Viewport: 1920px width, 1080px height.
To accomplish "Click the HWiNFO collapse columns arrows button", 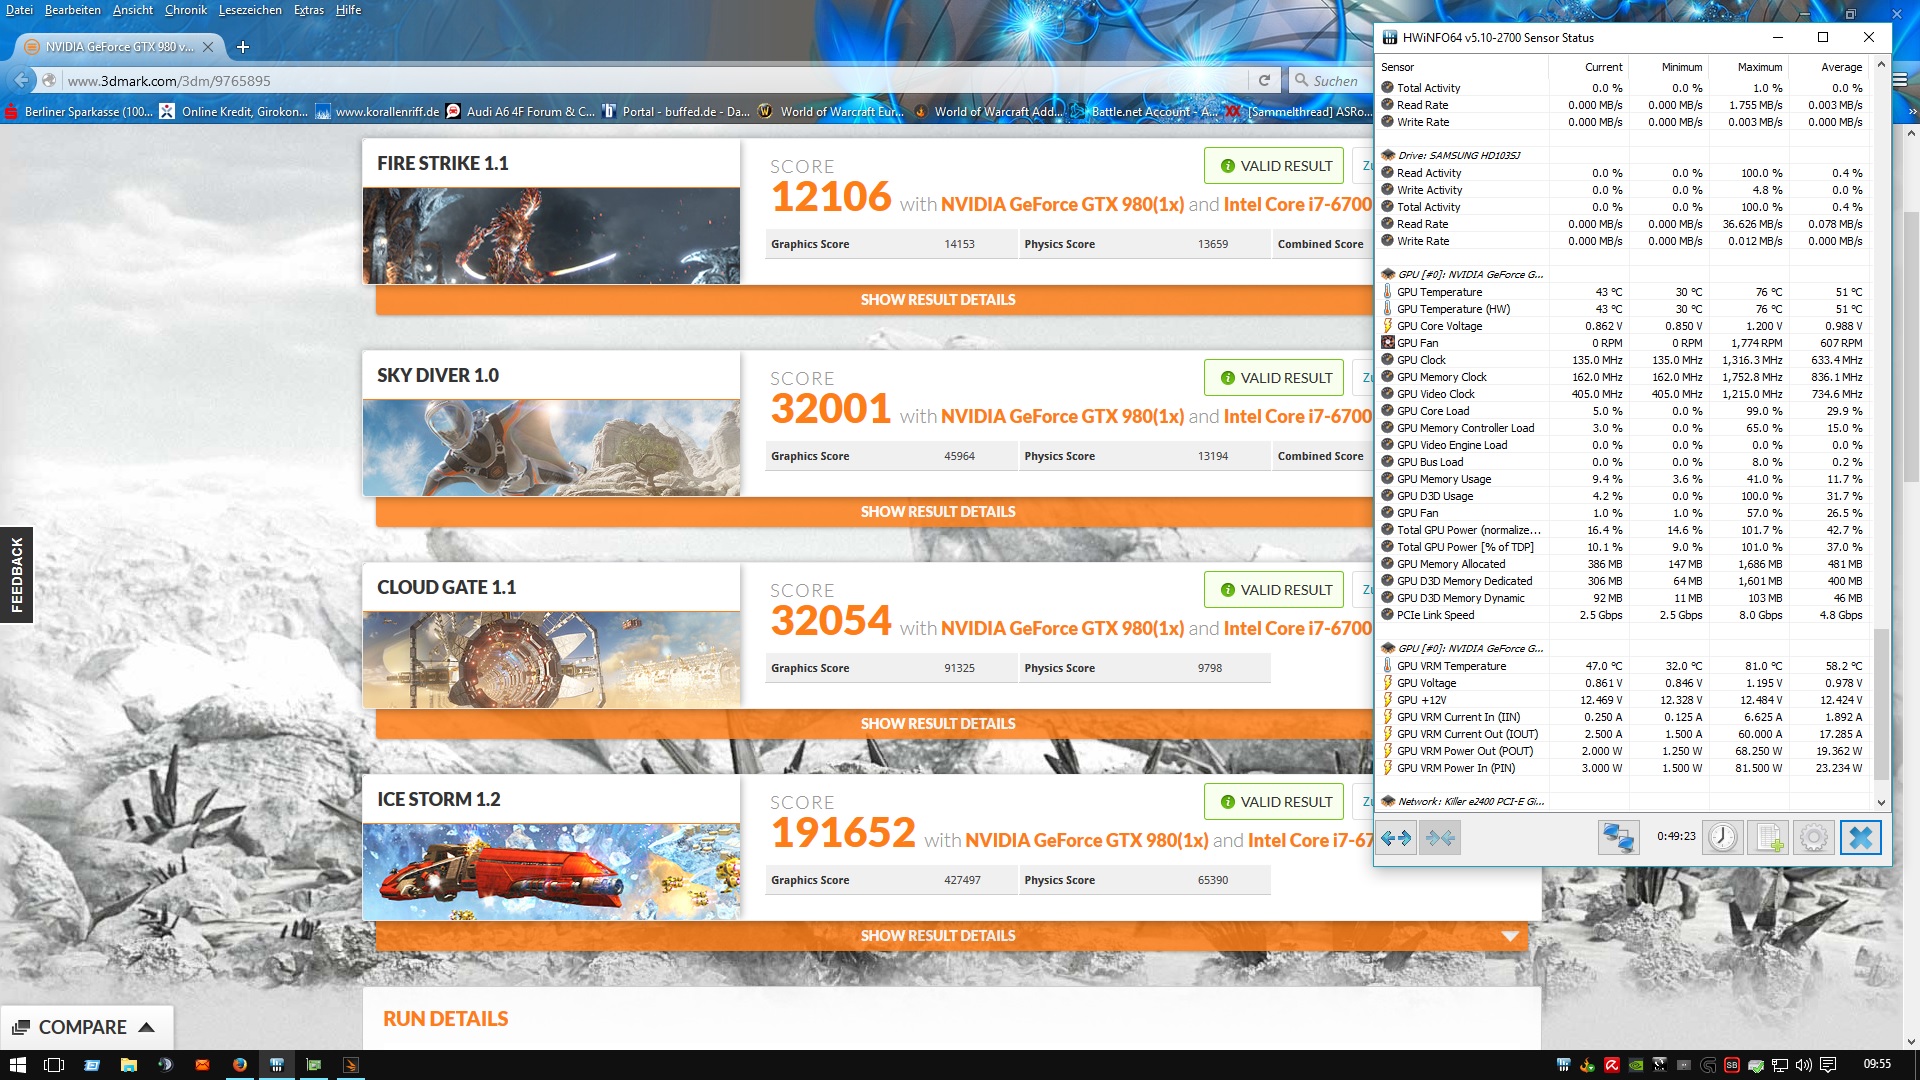I will click(x=1440, y=838).
